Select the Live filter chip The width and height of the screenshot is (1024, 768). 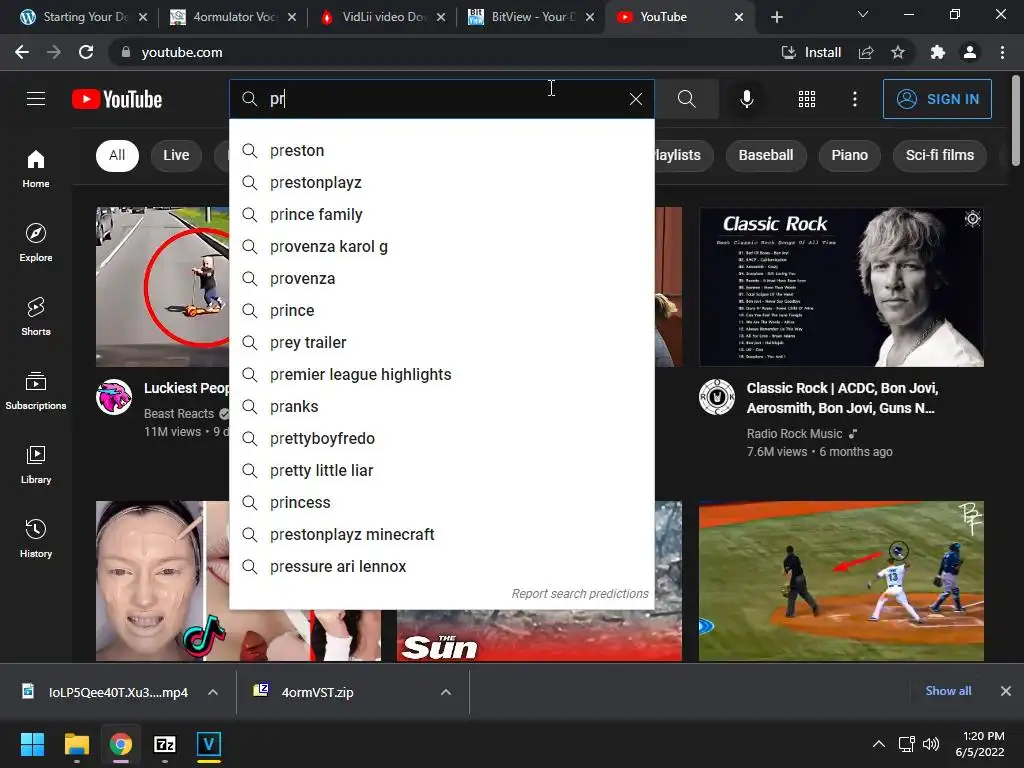(176, 155)
